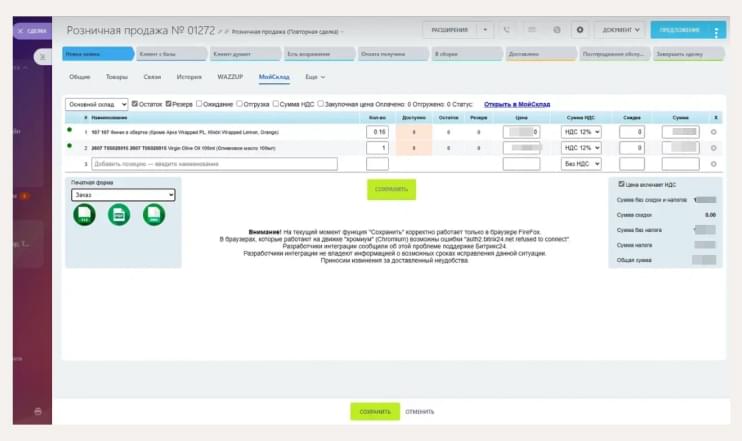The height and width of the screenshot is (441, 742).
Task: Open Без НДС dropdown in row 3
Action: pyautogui.click(x=581, y=164)
